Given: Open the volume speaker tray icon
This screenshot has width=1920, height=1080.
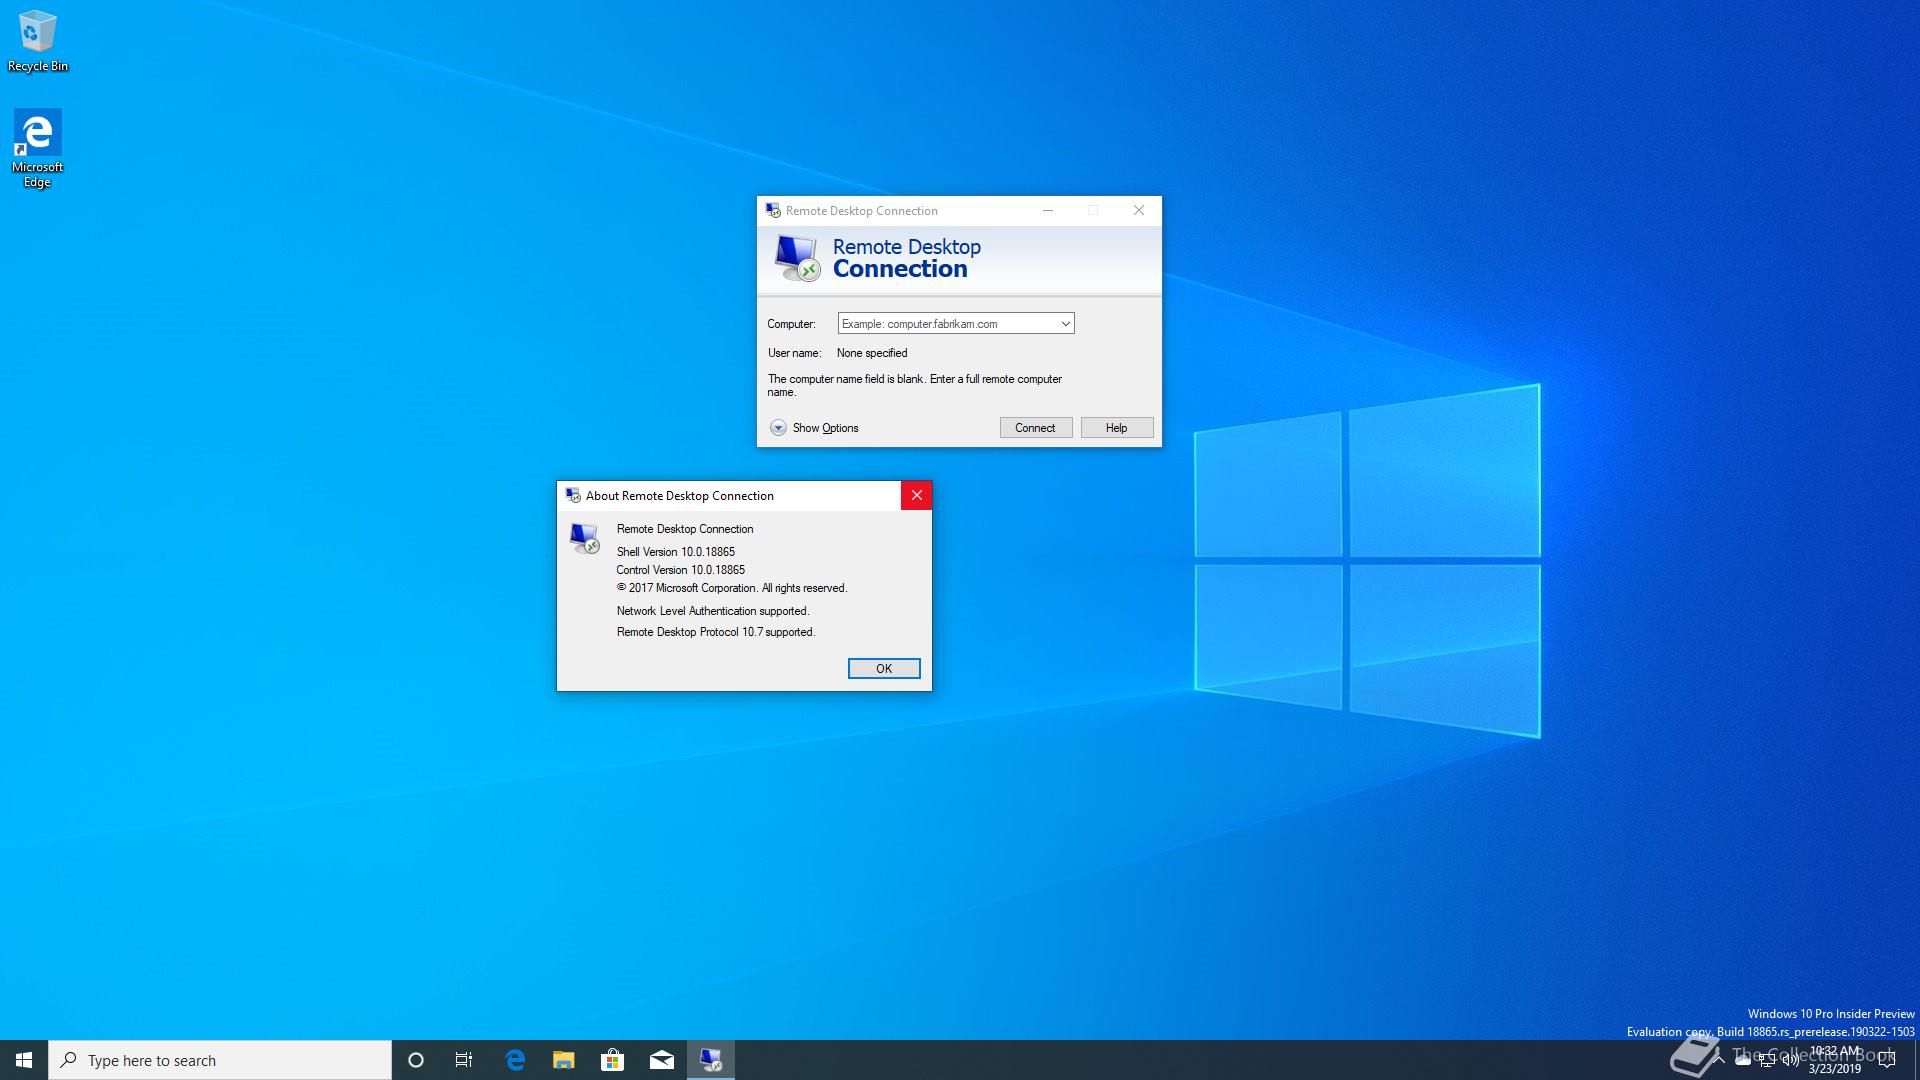Looking at the screenshot, I should (x=1791, y=1060).
